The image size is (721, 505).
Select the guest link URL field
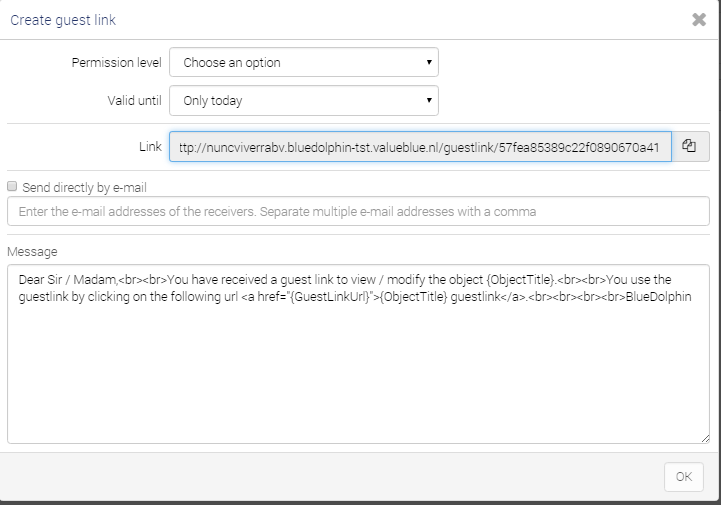point(420,147)
